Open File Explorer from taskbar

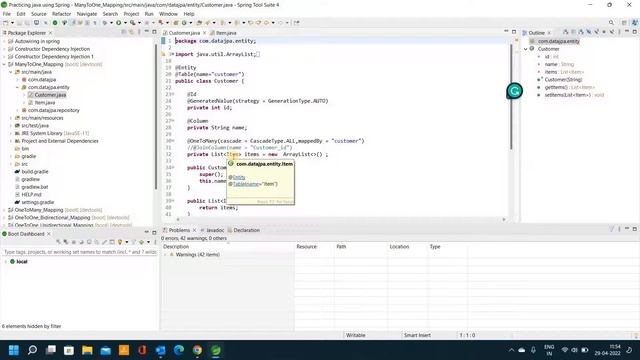coord(87,350)
